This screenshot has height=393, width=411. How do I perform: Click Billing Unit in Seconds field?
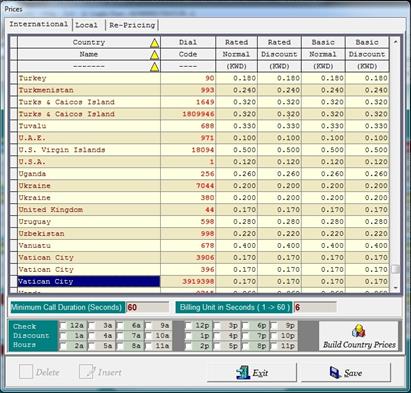pyautogui.click(x=315, y=307)
